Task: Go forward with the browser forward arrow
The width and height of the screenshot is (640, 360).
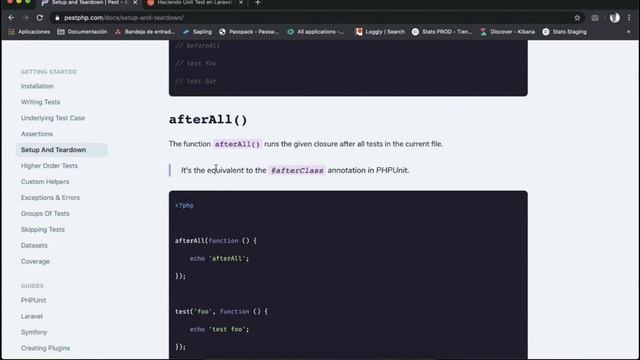Action: pyautogui.click(x=25, y=18)
